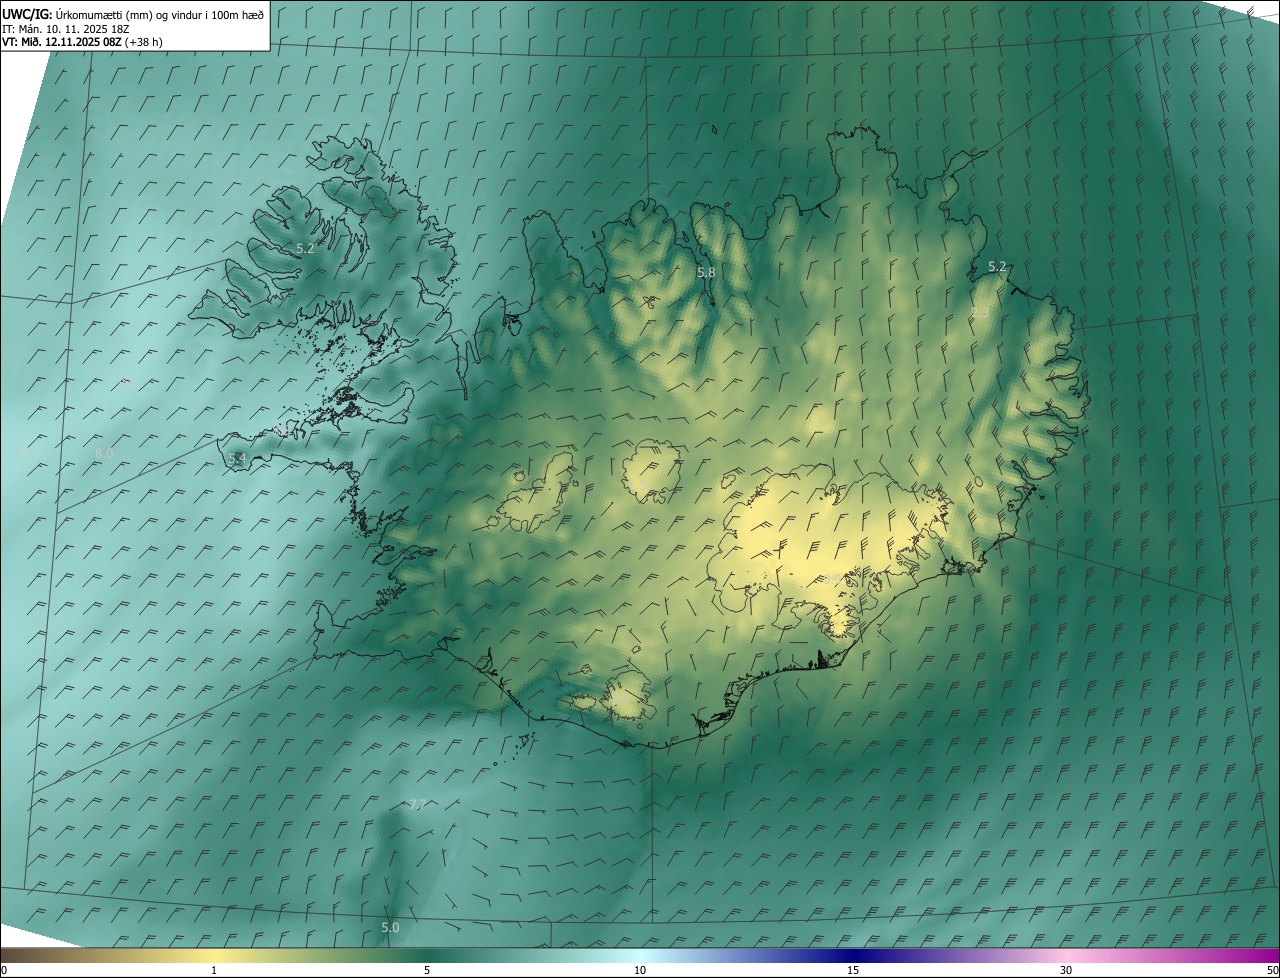The height and width of the screenshot is (978, 1280).
Task: Click the 8.0 value label over the western sea
Action: [x=104, y=454]
